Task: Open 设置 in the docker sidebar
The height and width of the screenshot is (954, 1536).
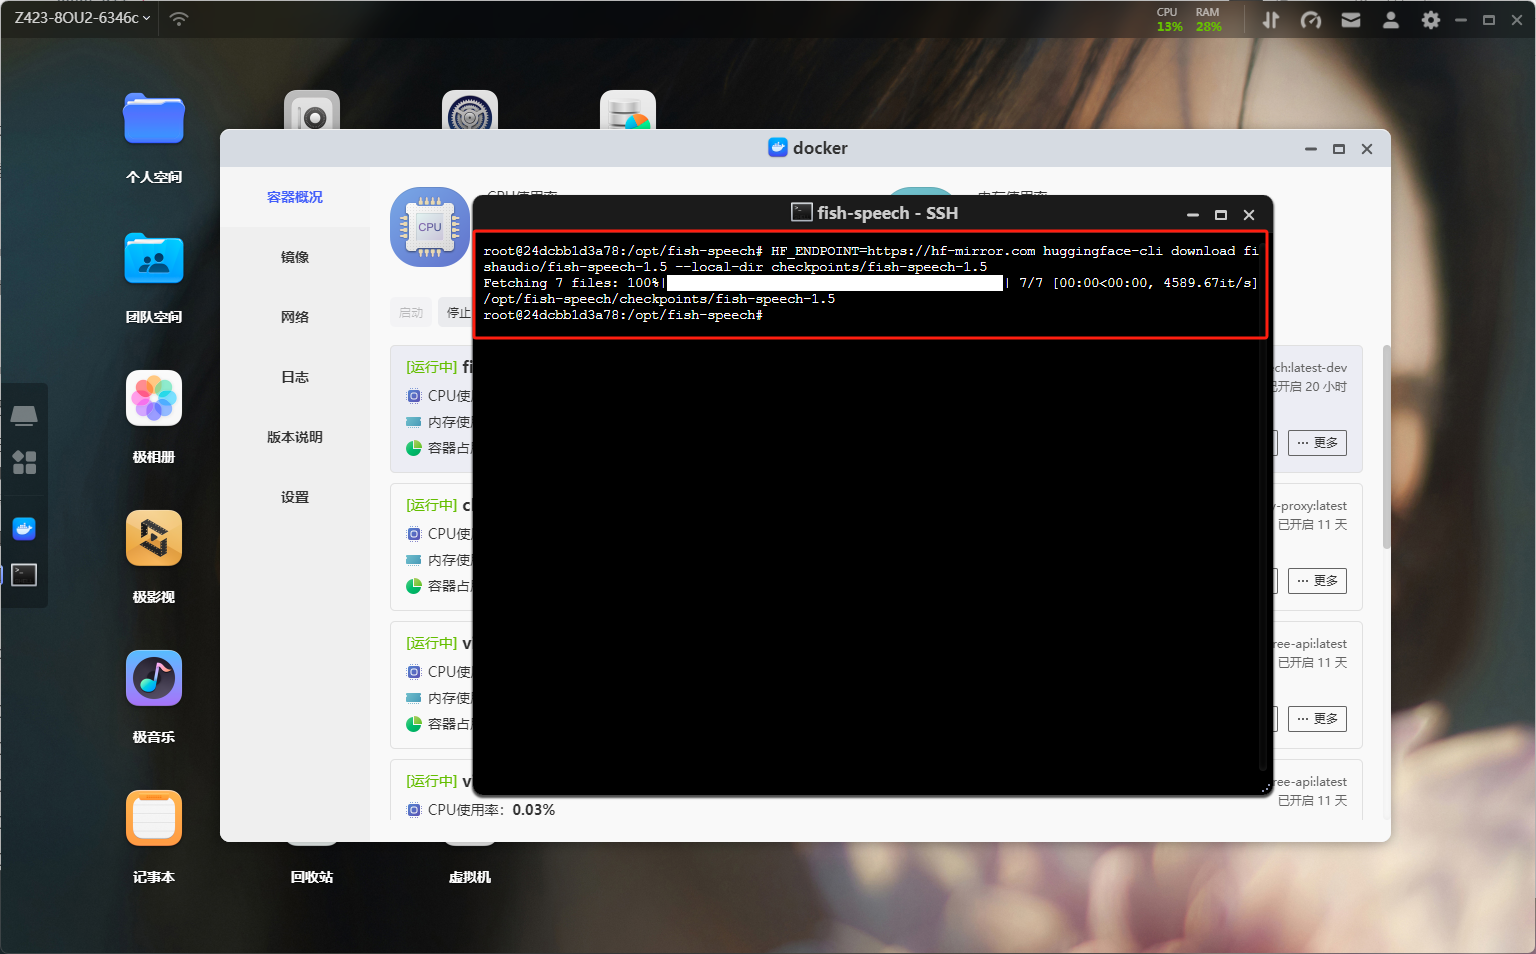Action: pyautogui.click(x=295, y=497)
